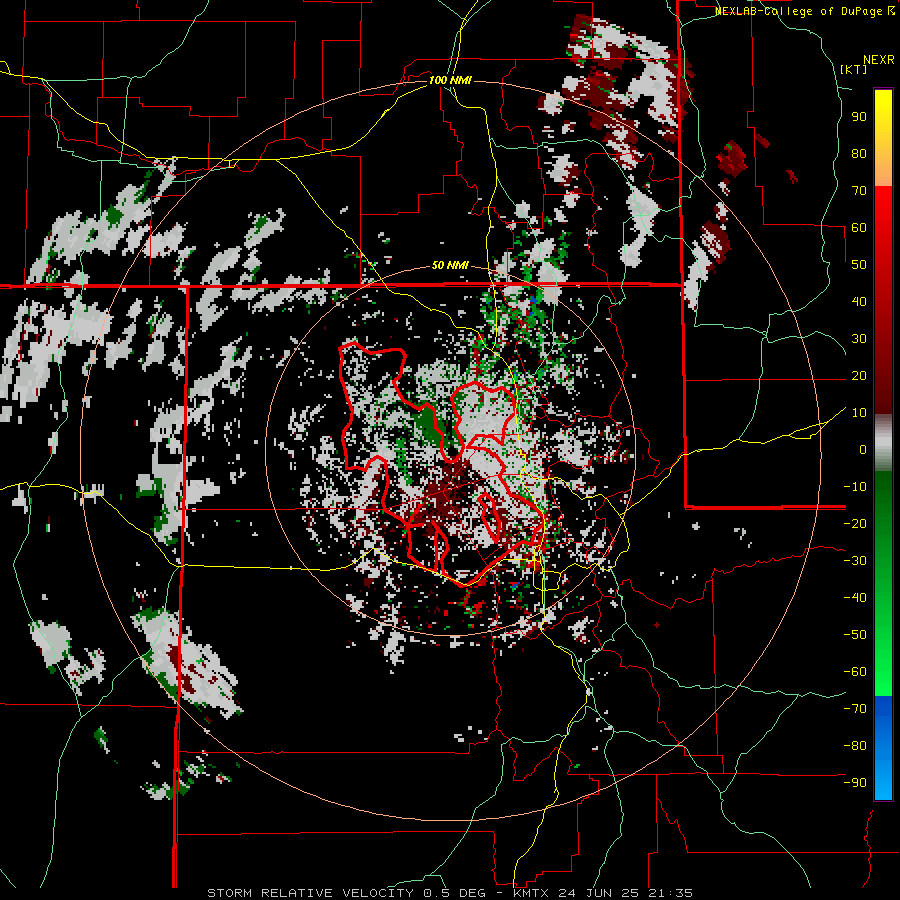Image resolution: width=900 pixels, height=900 pixels.
Task: Click the NEXR label above the color scale
Action: click(879, 60)
